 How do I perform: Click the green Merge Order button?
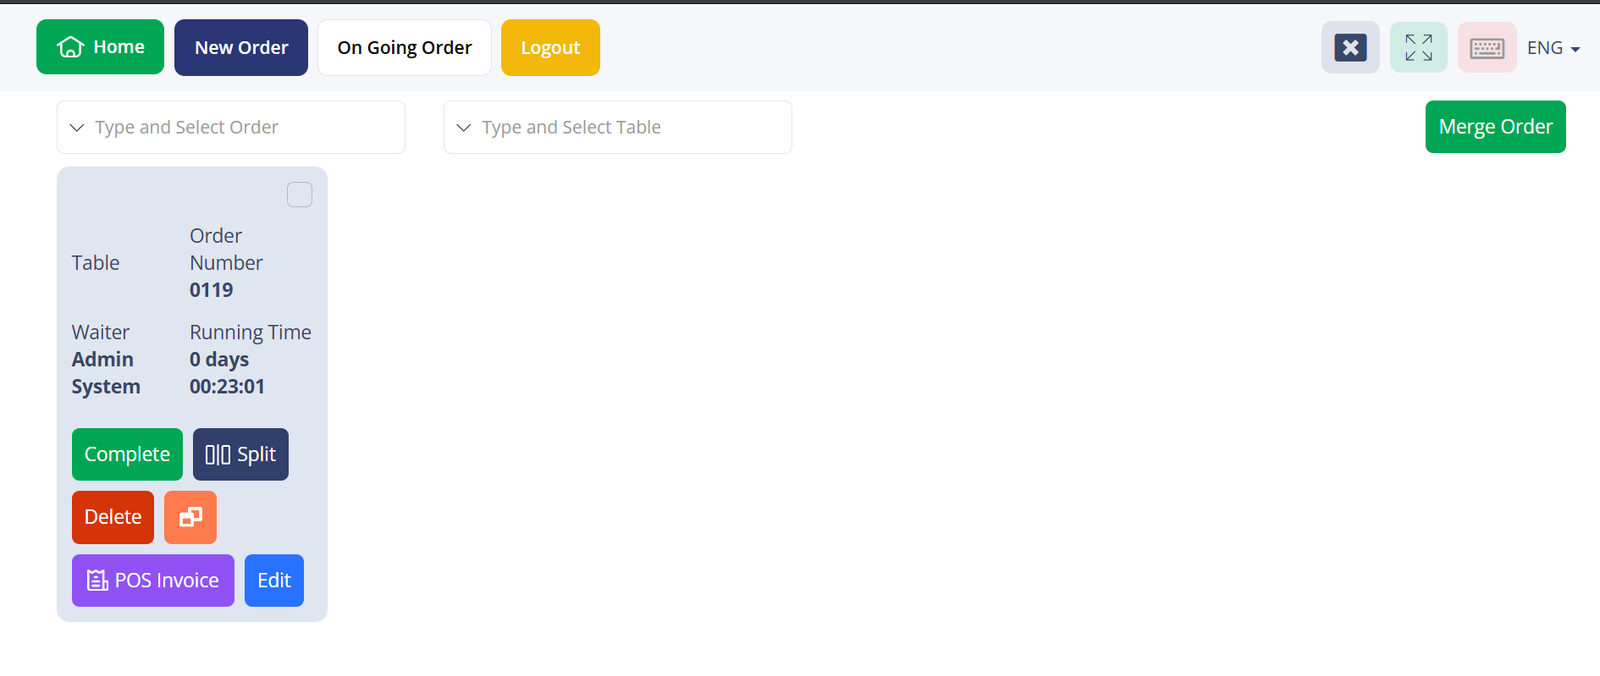tap(1495, 127)
